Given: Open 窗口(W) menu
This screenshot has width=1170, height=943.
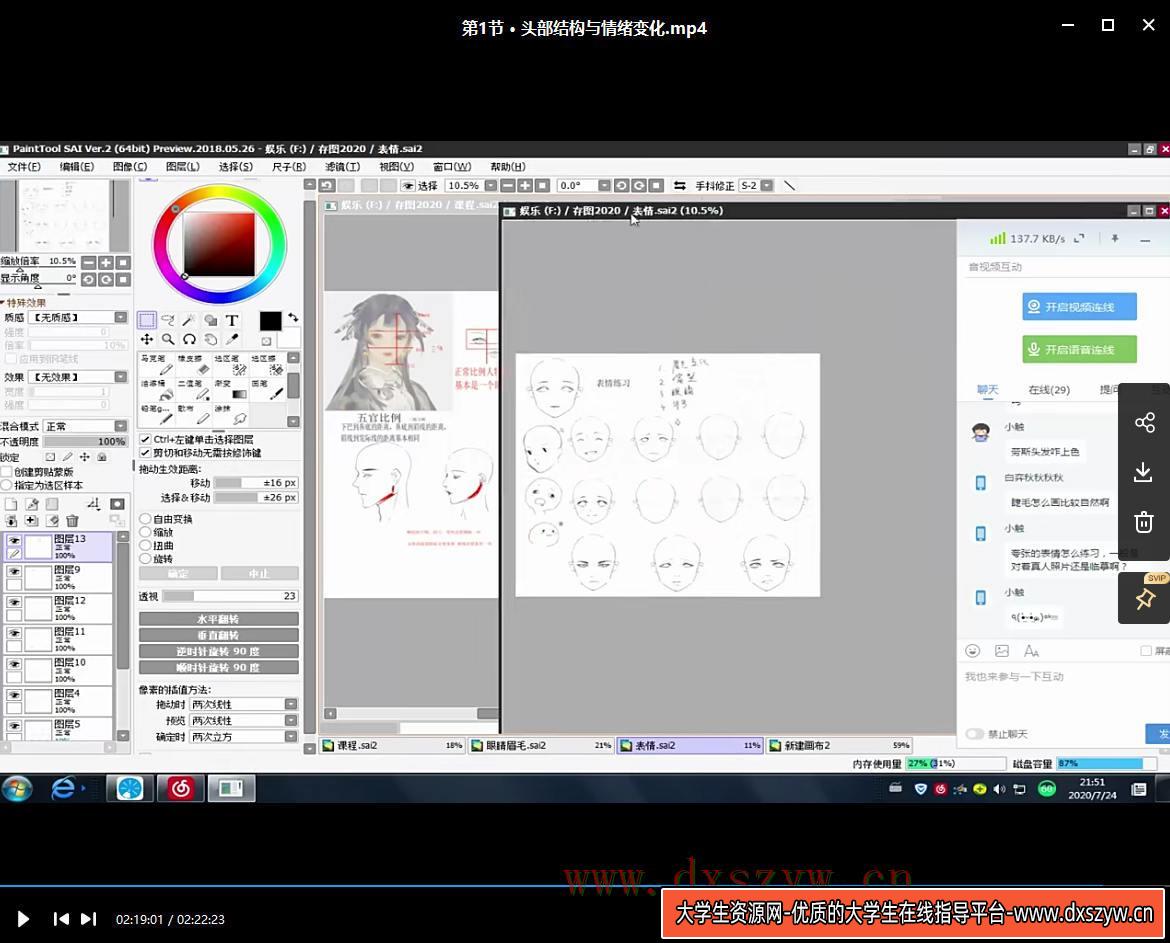Looking at the screenshot, I should point(451,166).
